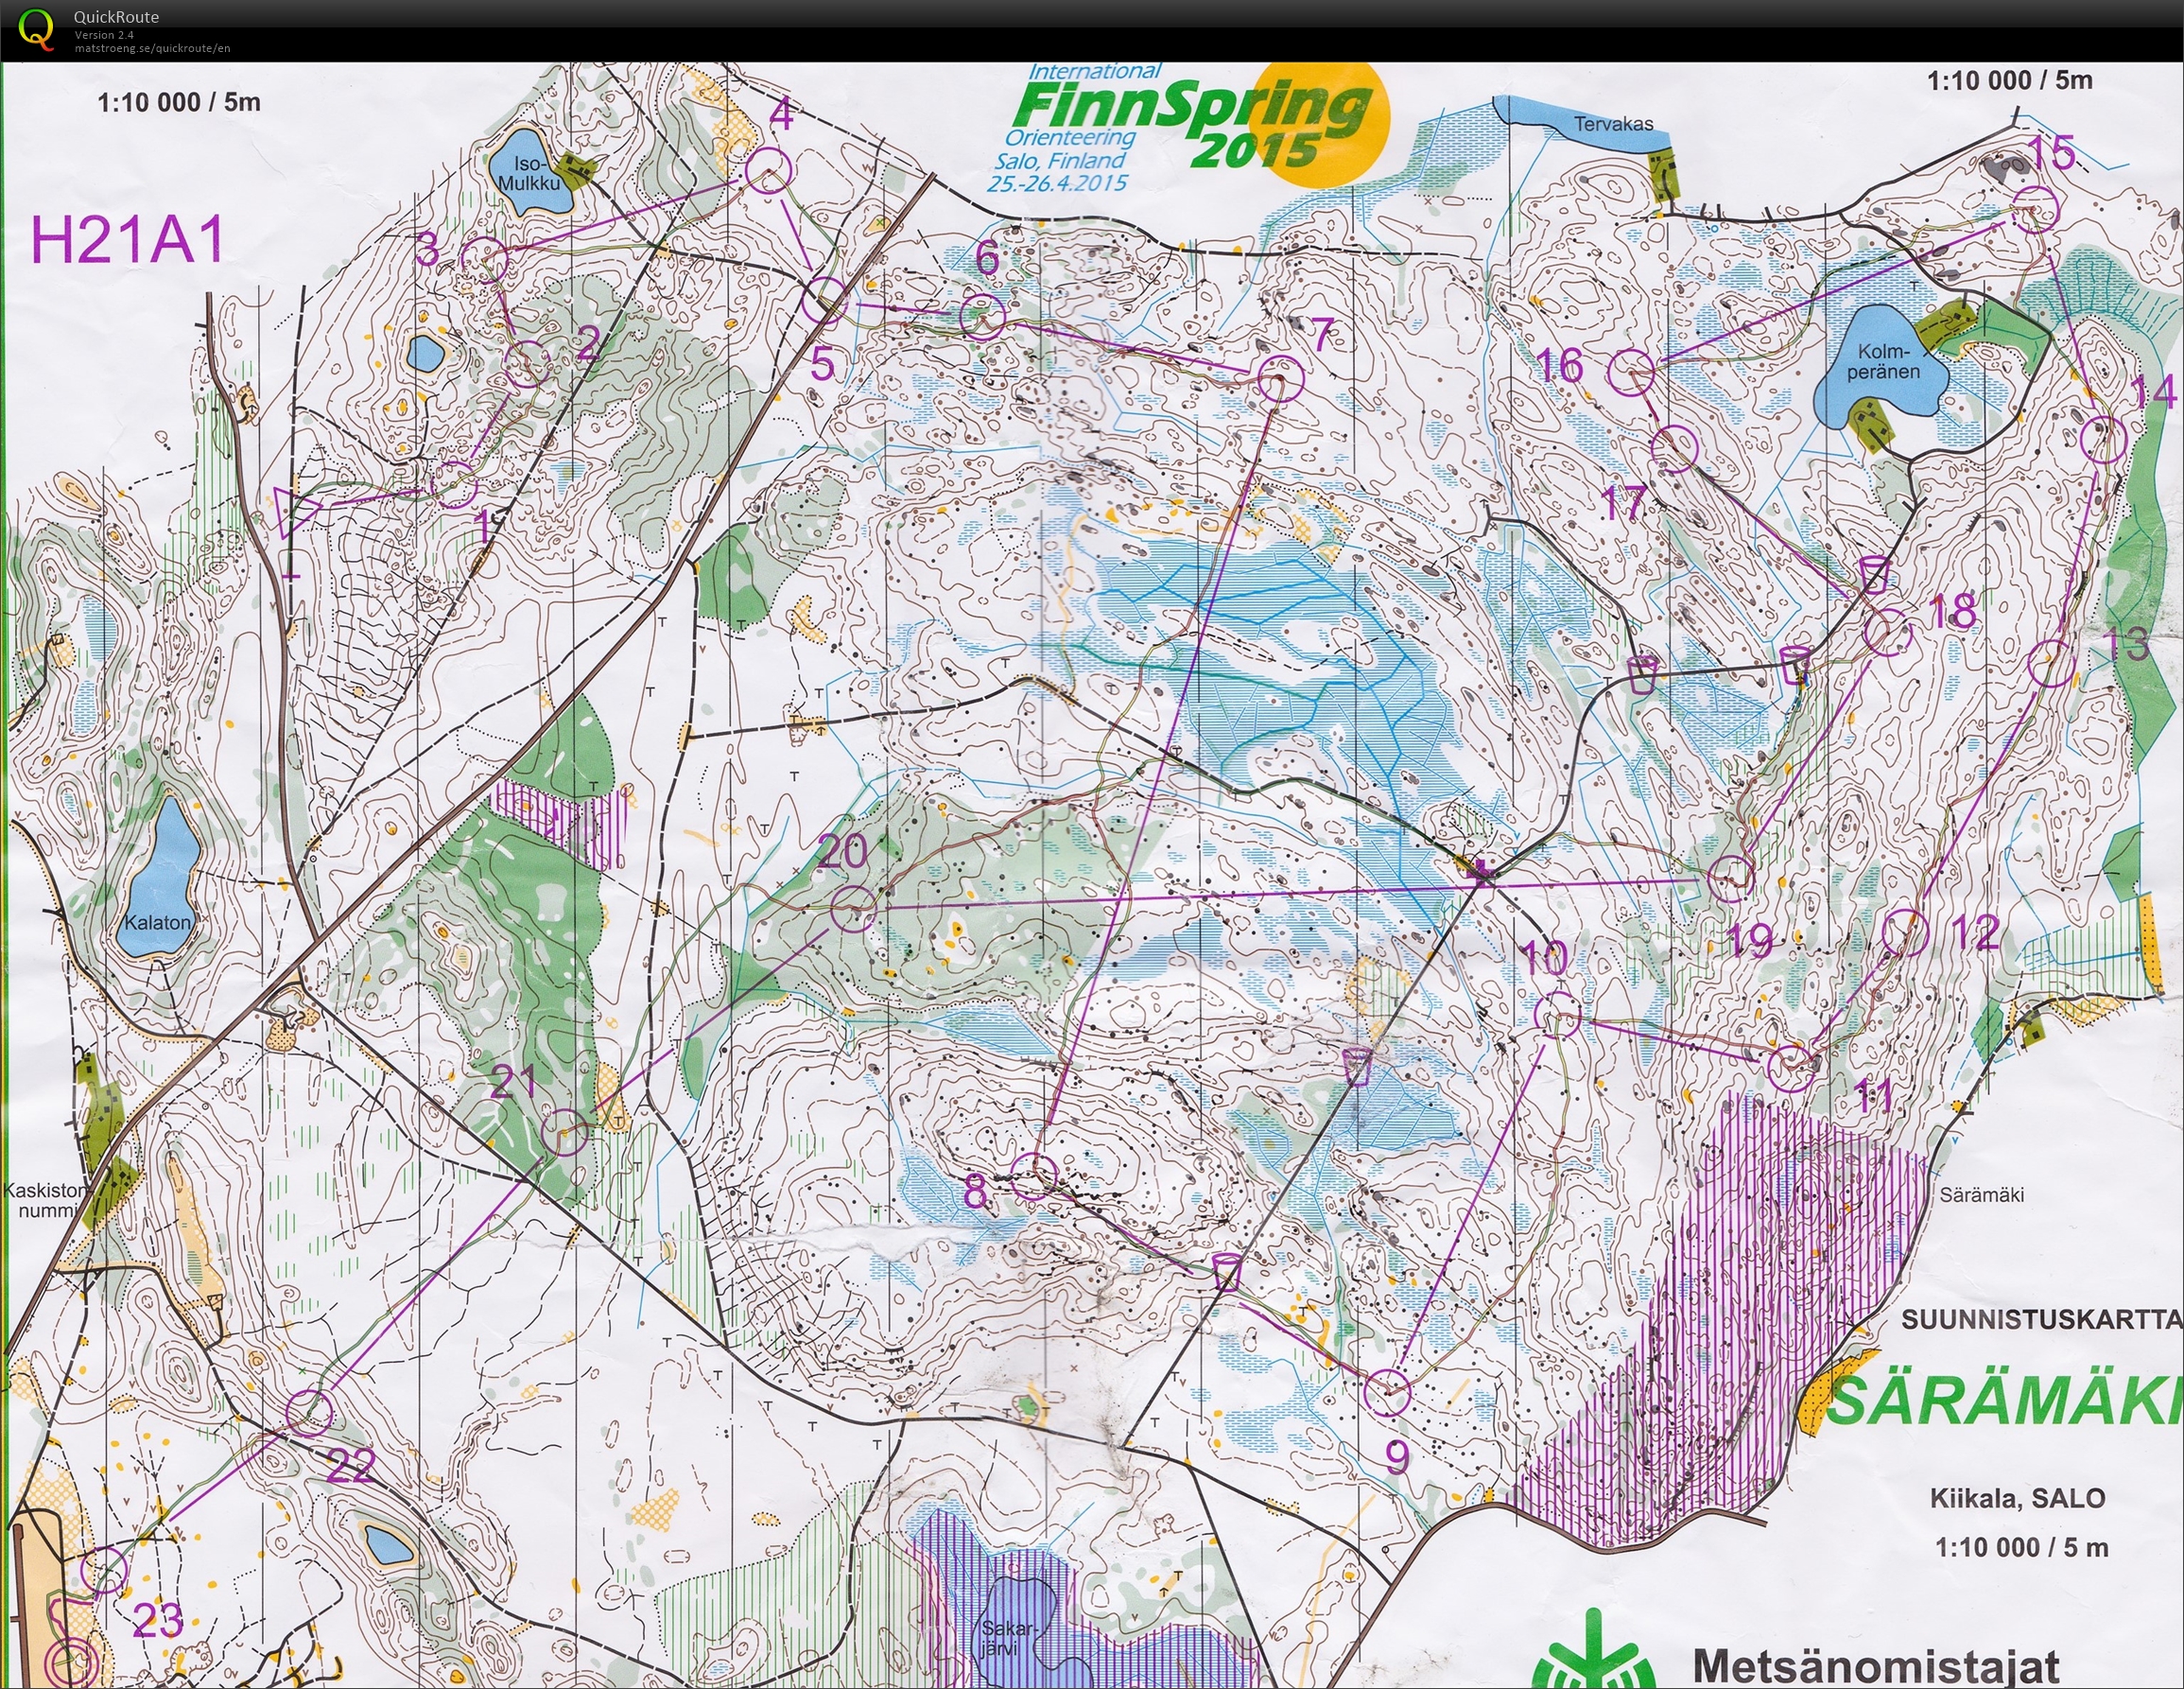Click control circle number 20

tap(854, 909)
